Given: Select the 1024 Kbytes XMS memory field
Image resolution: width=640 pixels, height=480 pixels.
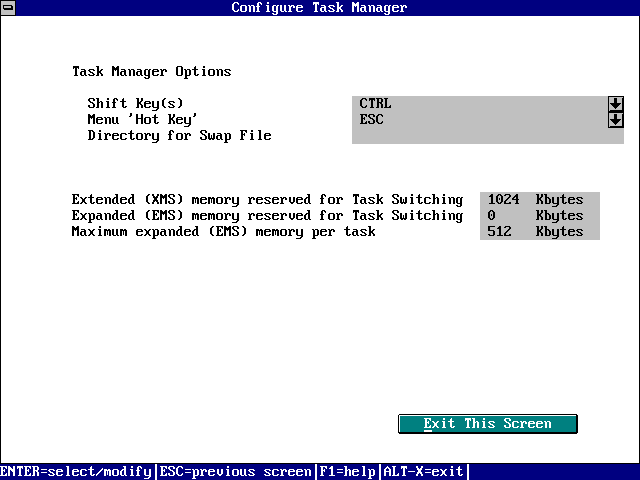Looking at the screenshot, I should [539, 200].
